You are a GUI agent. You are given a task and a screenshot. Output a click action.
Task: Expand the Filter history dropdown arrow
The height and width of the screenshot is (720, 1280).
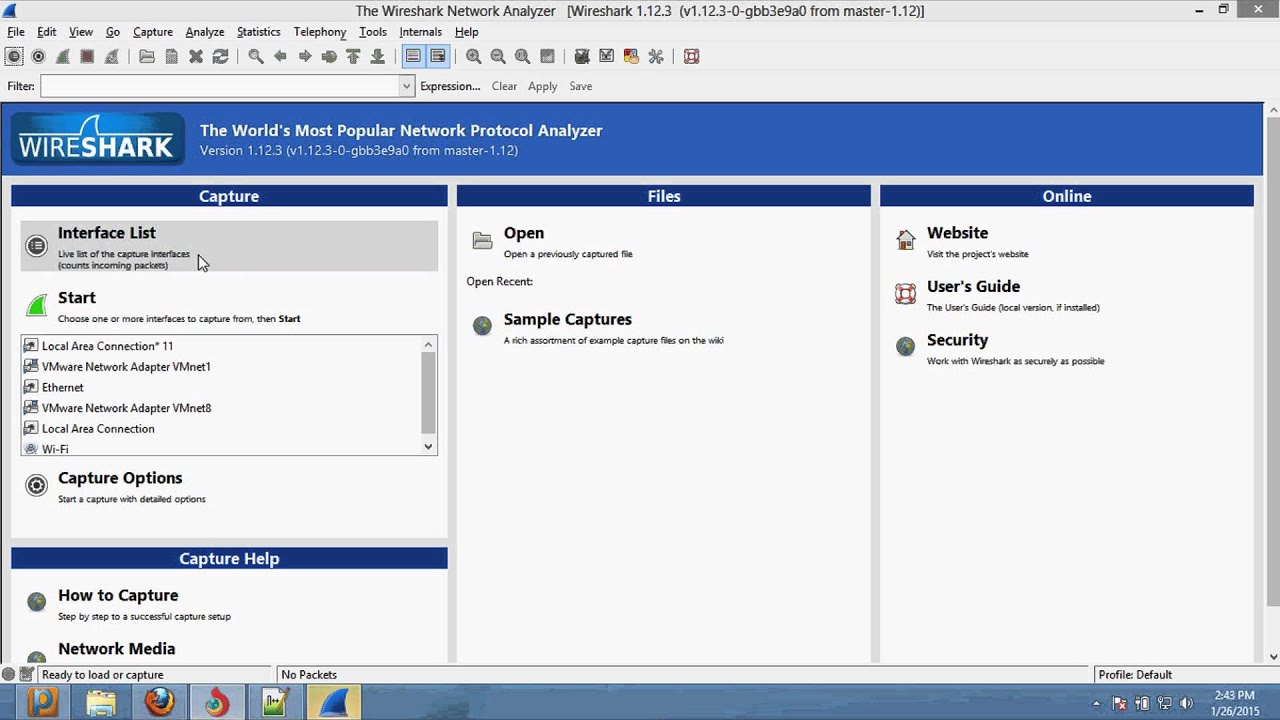click(406, 86)
